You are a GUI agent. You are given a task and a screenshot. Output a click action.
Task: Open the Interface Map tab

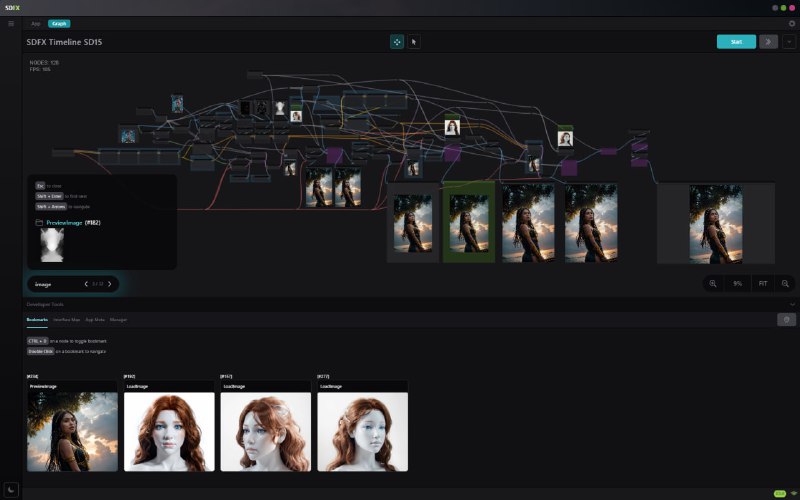pyautogui.click(x=66, y=320)
